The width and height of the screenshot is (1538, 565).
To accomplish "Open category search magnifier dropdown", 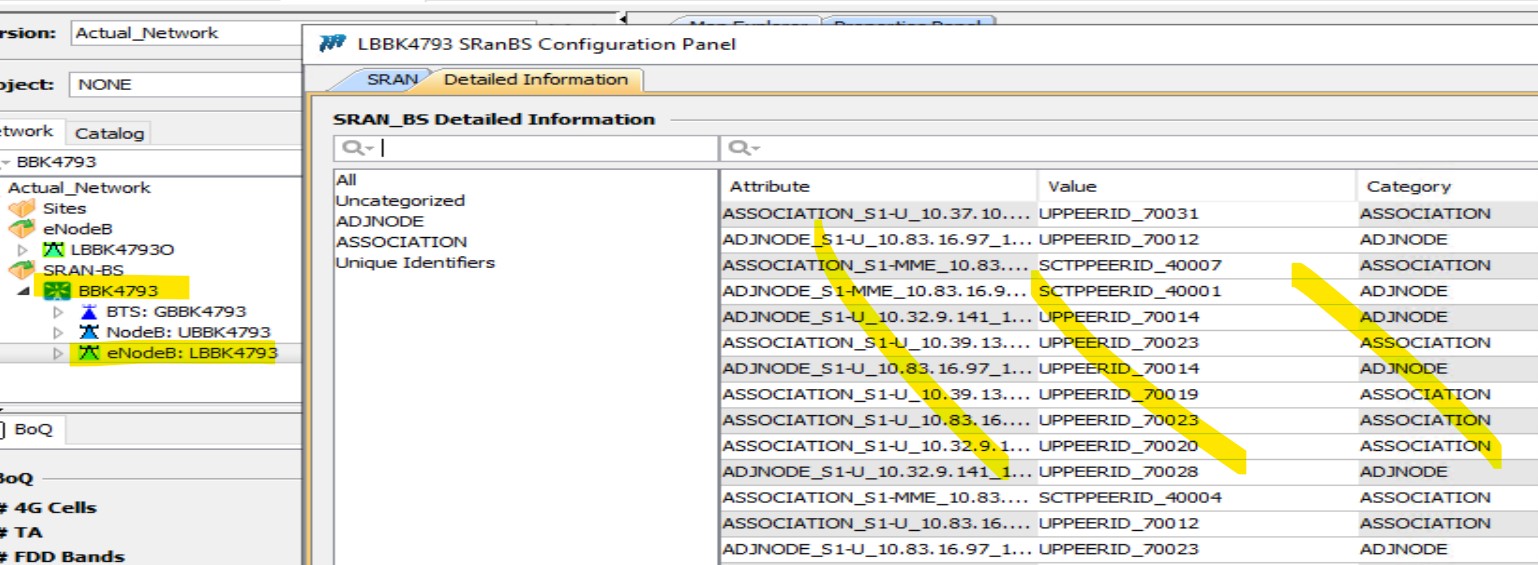I will pos(357,148).
